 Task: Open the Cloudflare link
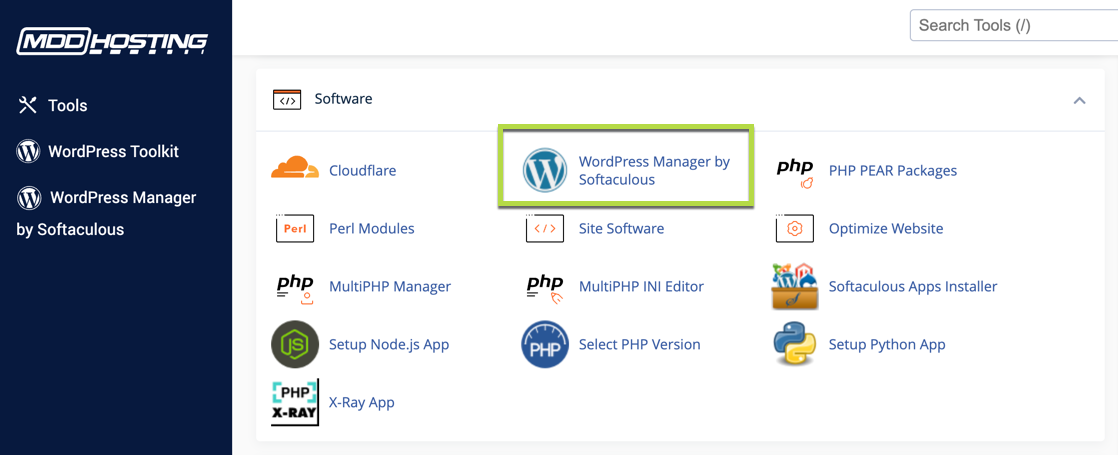362,171
